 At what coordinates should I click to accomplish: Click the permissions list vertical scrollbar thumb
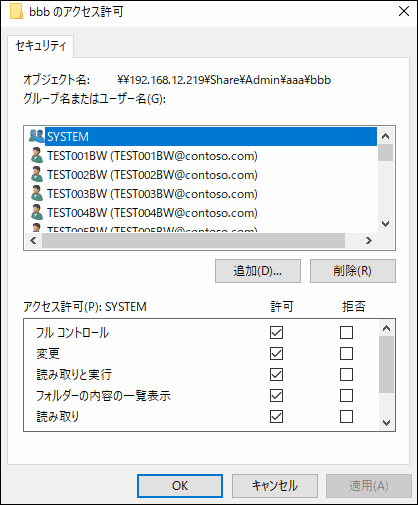tap(386, 365)
